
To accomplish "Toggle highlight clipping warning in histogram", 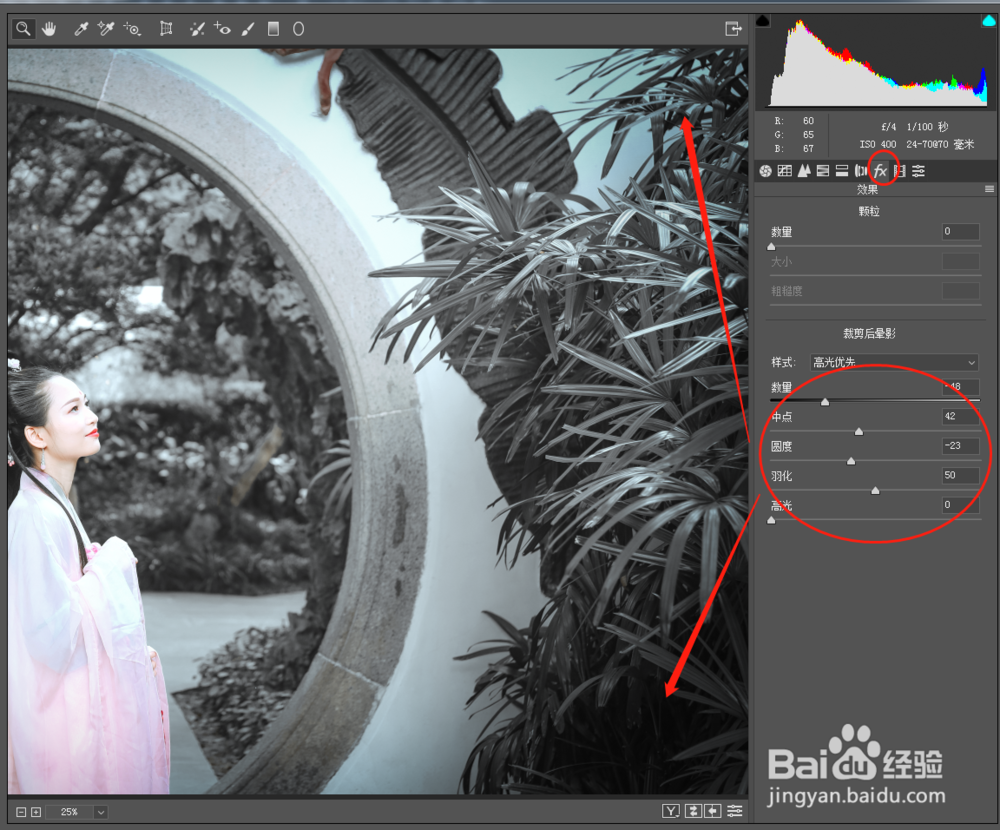I will click(x=988, y=20).
